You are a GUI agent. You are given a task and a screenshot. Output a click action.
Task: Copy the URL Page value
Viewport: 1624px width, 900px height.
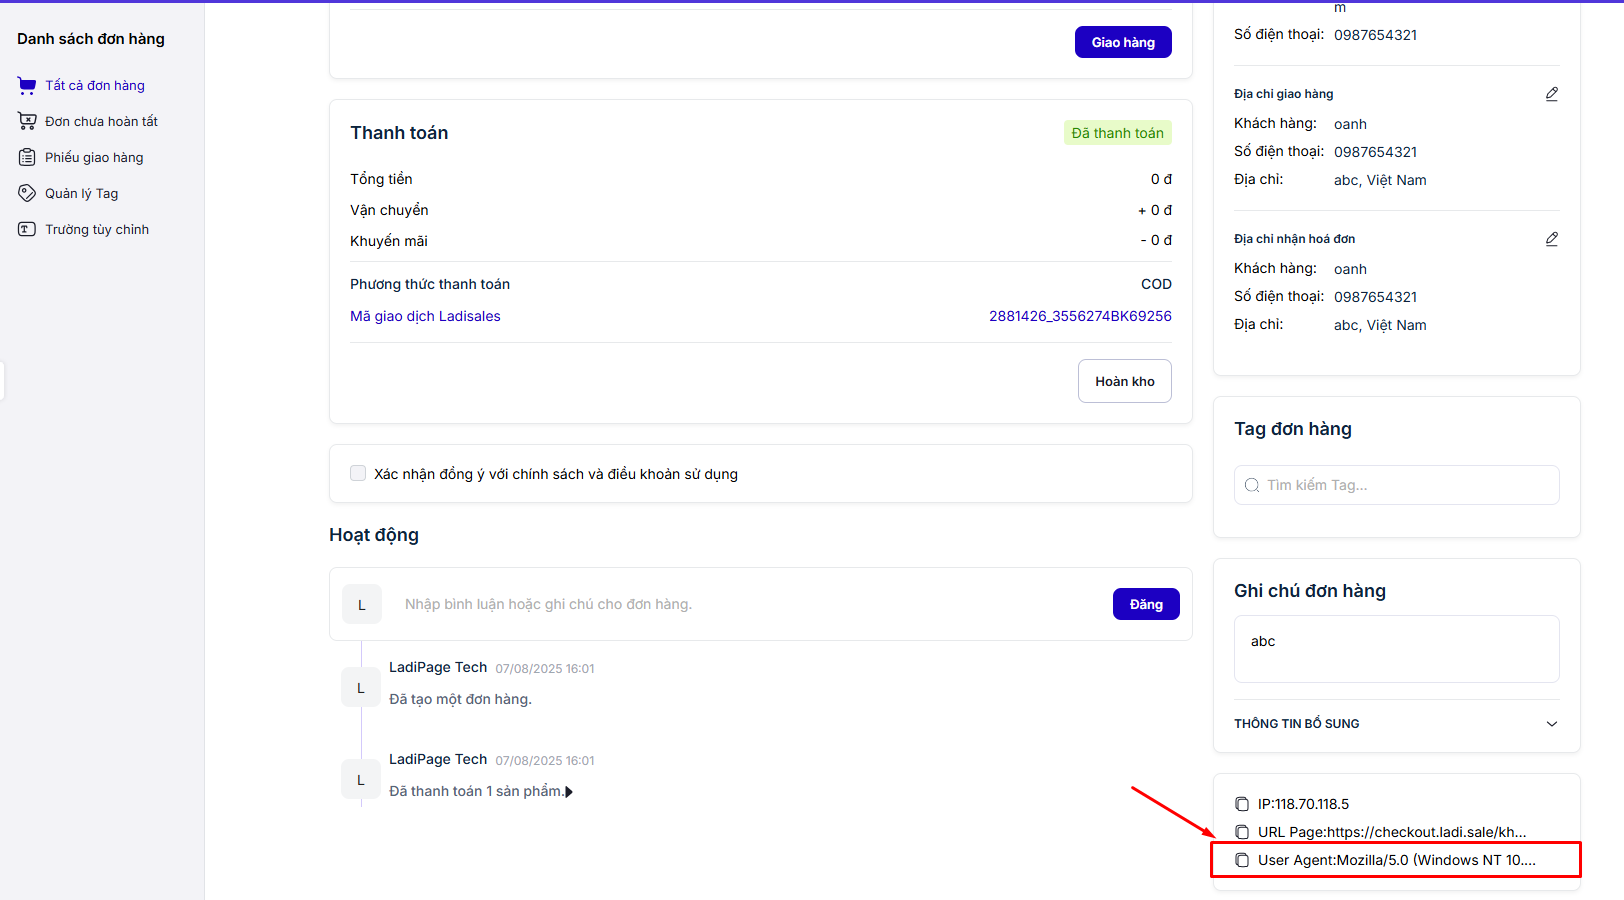1242,832
